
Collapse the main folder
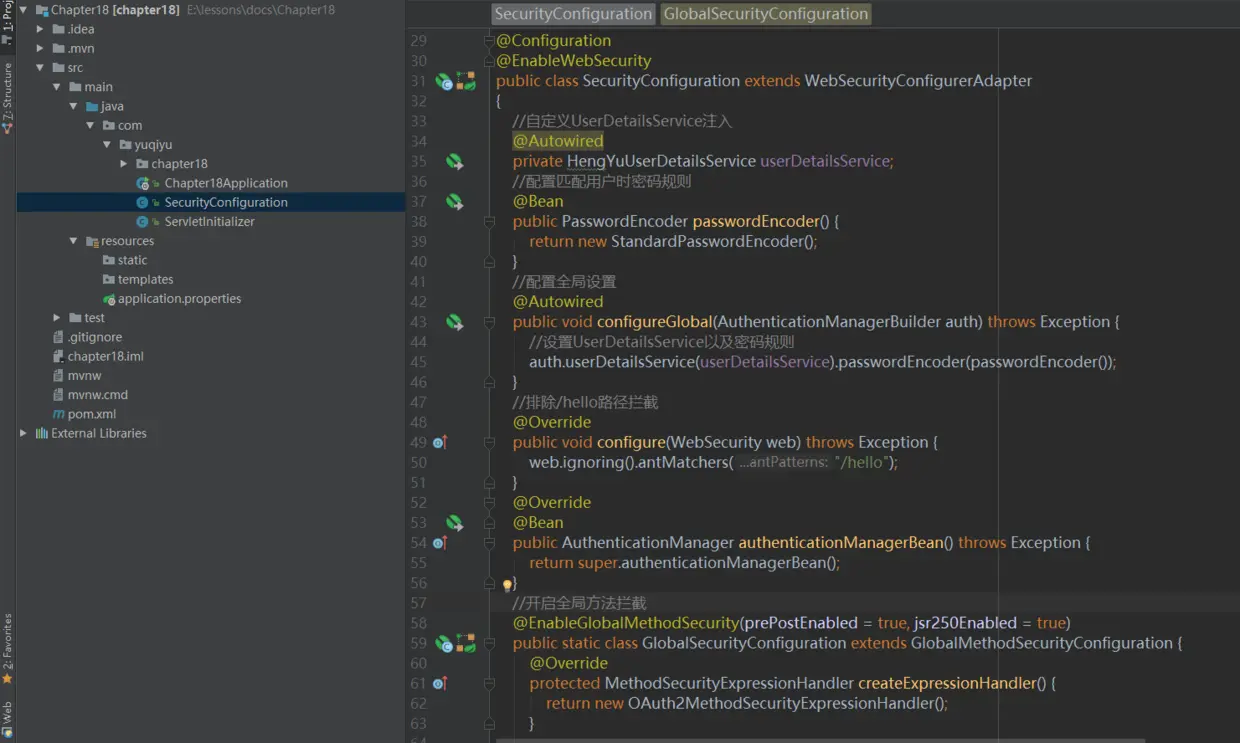click(x=57, y=87)
